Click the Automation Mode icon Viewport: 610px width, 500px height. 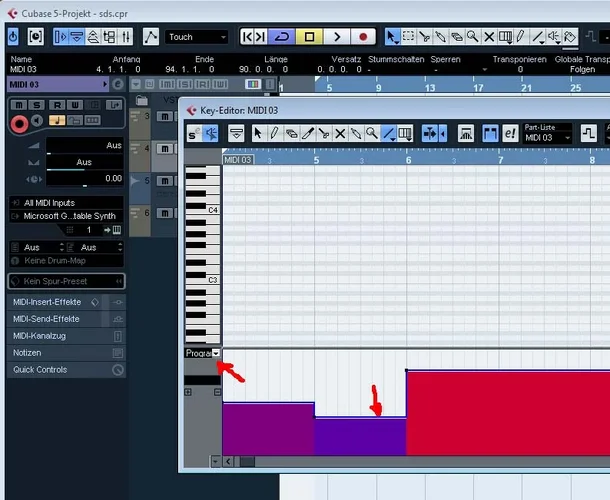pyautogui.click(x=151, y=37)
